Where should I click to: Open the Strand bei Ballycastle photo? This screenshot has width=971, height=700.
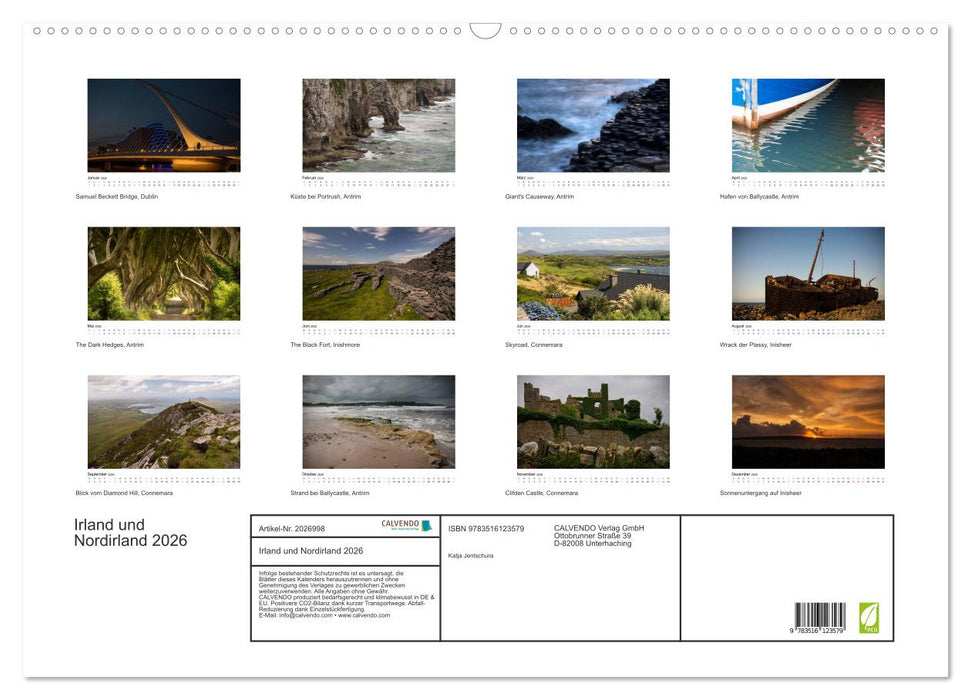pyautogui.click(x=379, y=420)
